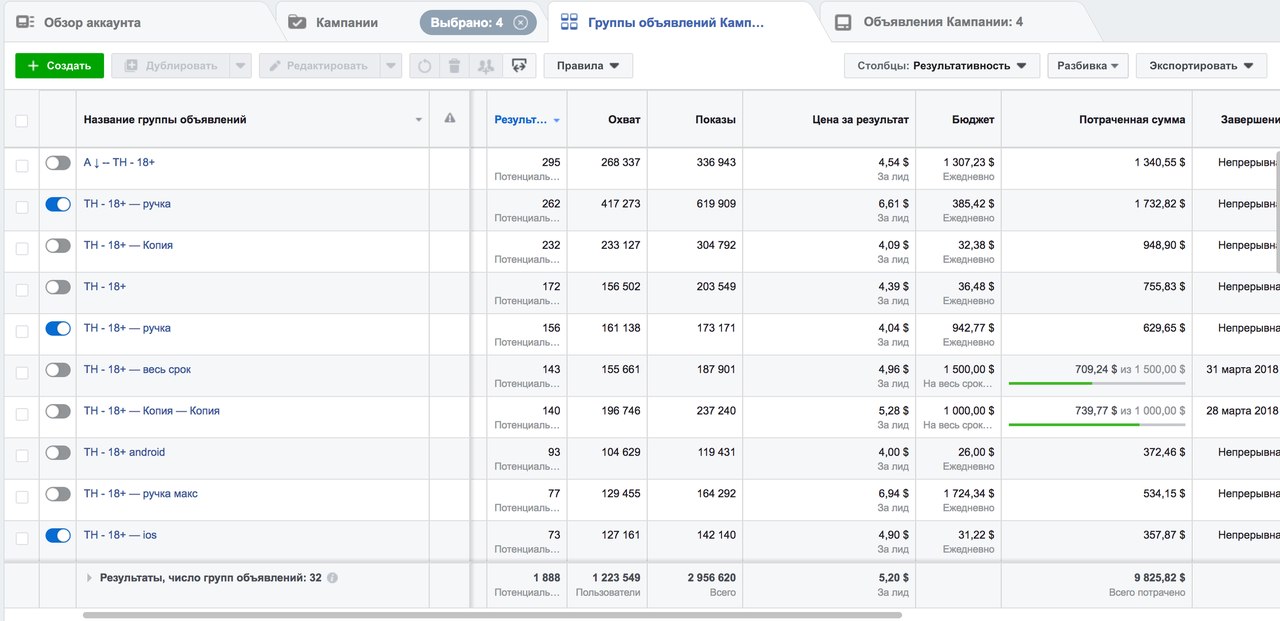Image resolution: width=1280 pixels, height=621 pixels.
Task: Open the dropdown arrow next to Редактировать
Action: tap(391, 66)
